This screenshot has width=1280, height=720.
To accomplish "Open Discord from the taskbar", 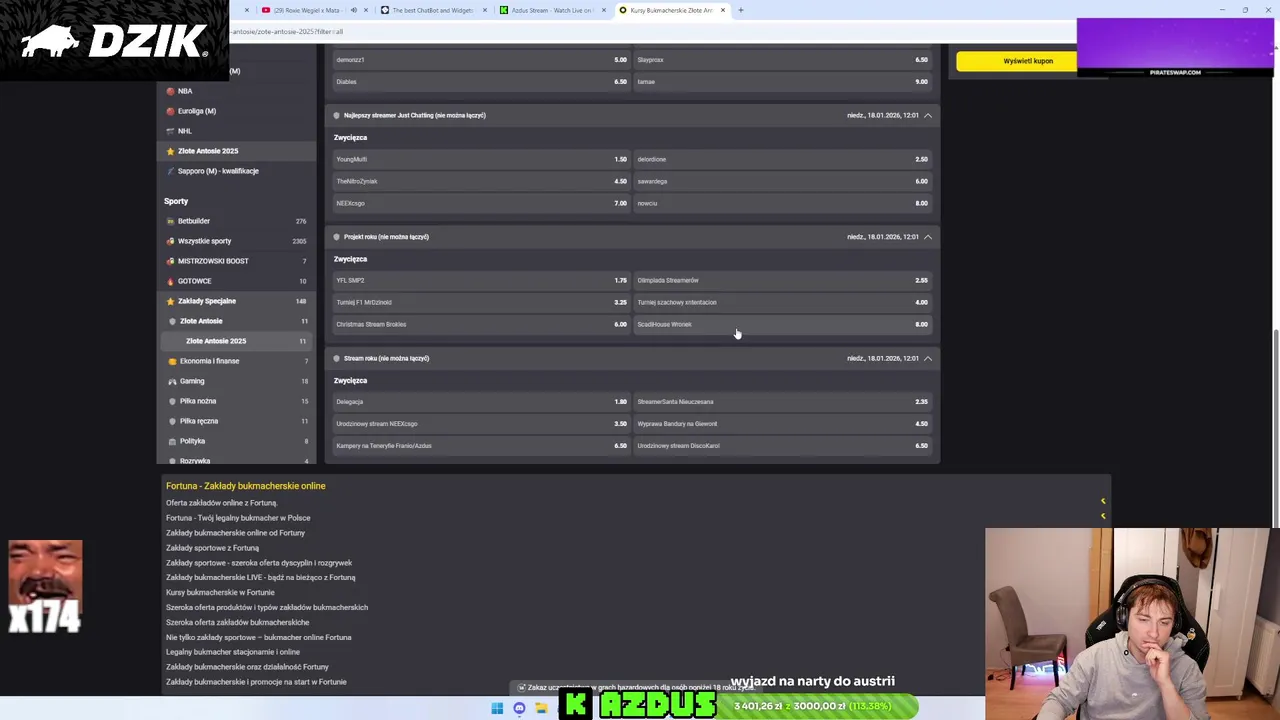I will (519, 708).
